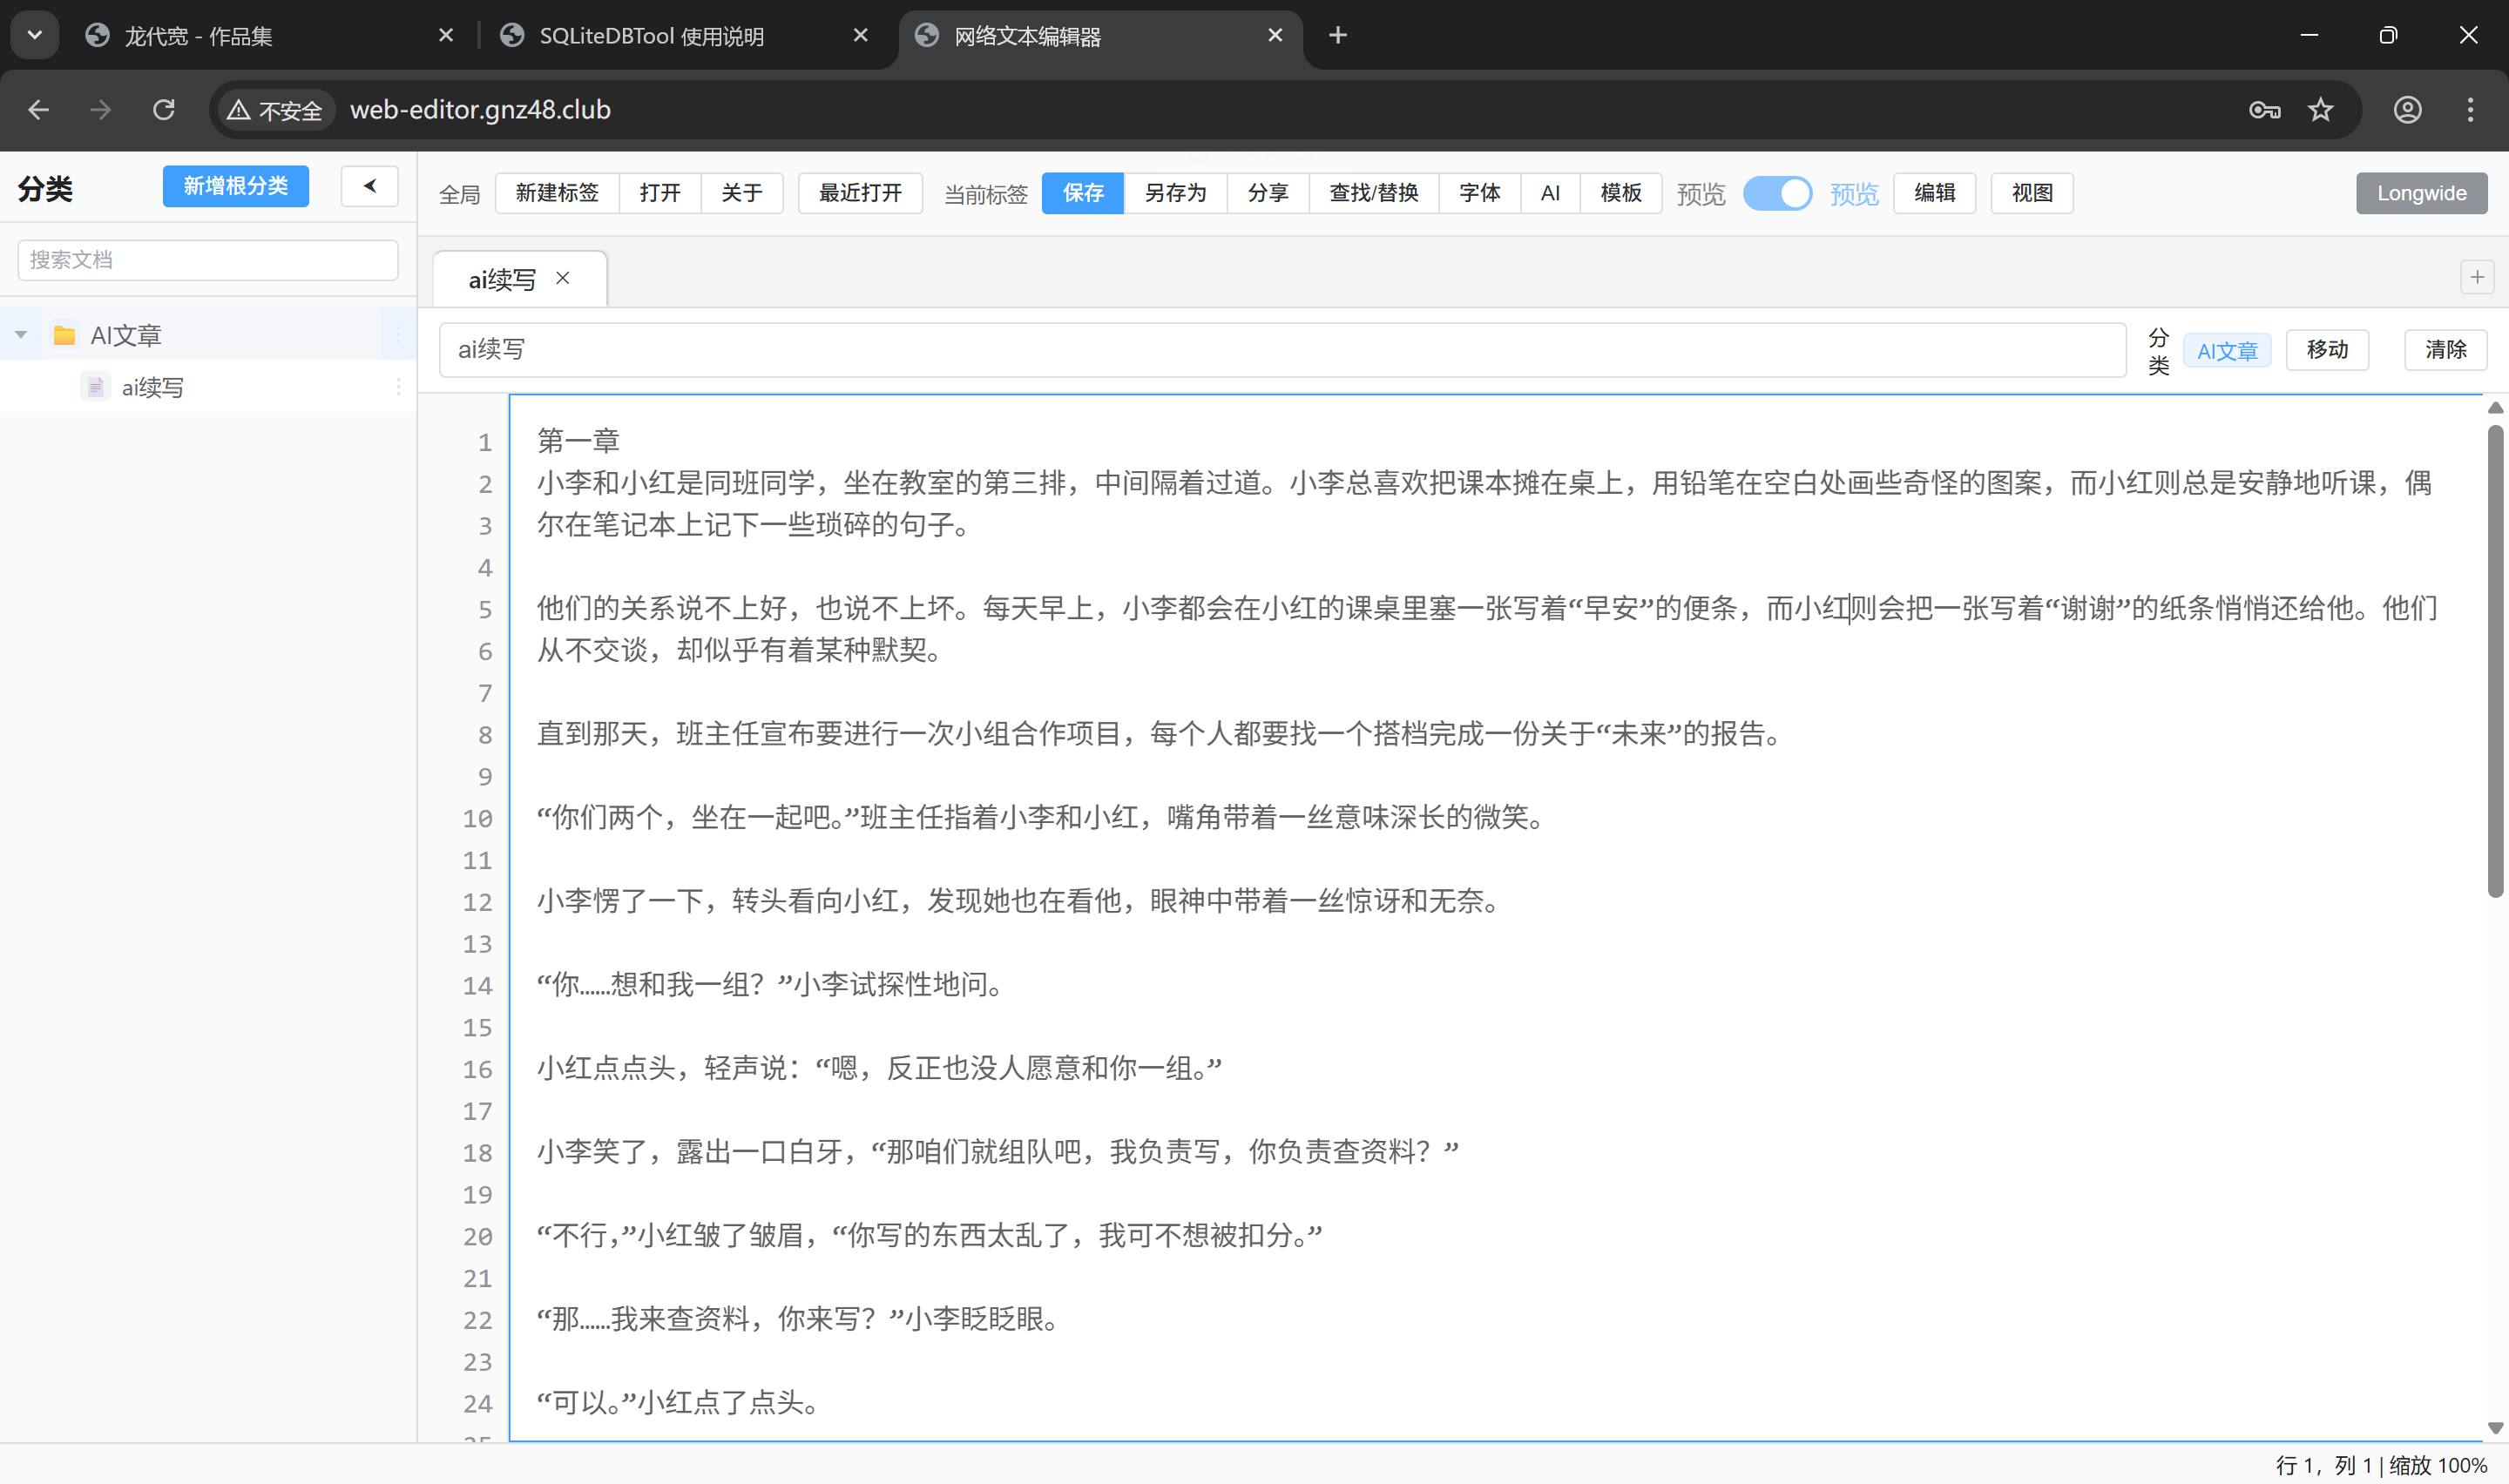
Task: Open the 查找/替换 find and replace tool
Action: click(x=1373, y=193)
